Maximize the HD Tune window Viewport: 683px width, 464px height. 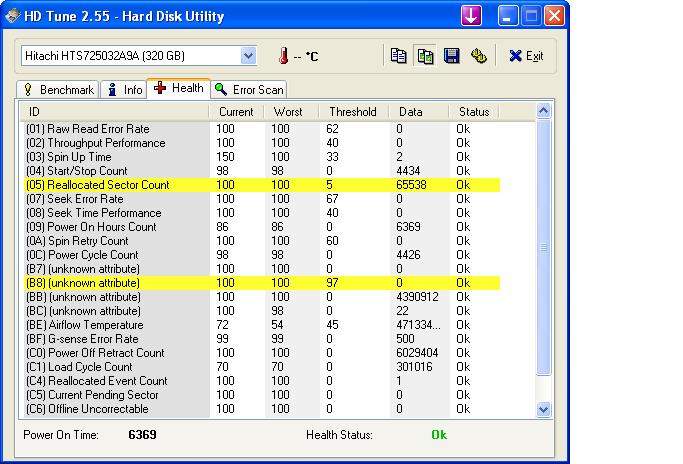tap(532, 16)
